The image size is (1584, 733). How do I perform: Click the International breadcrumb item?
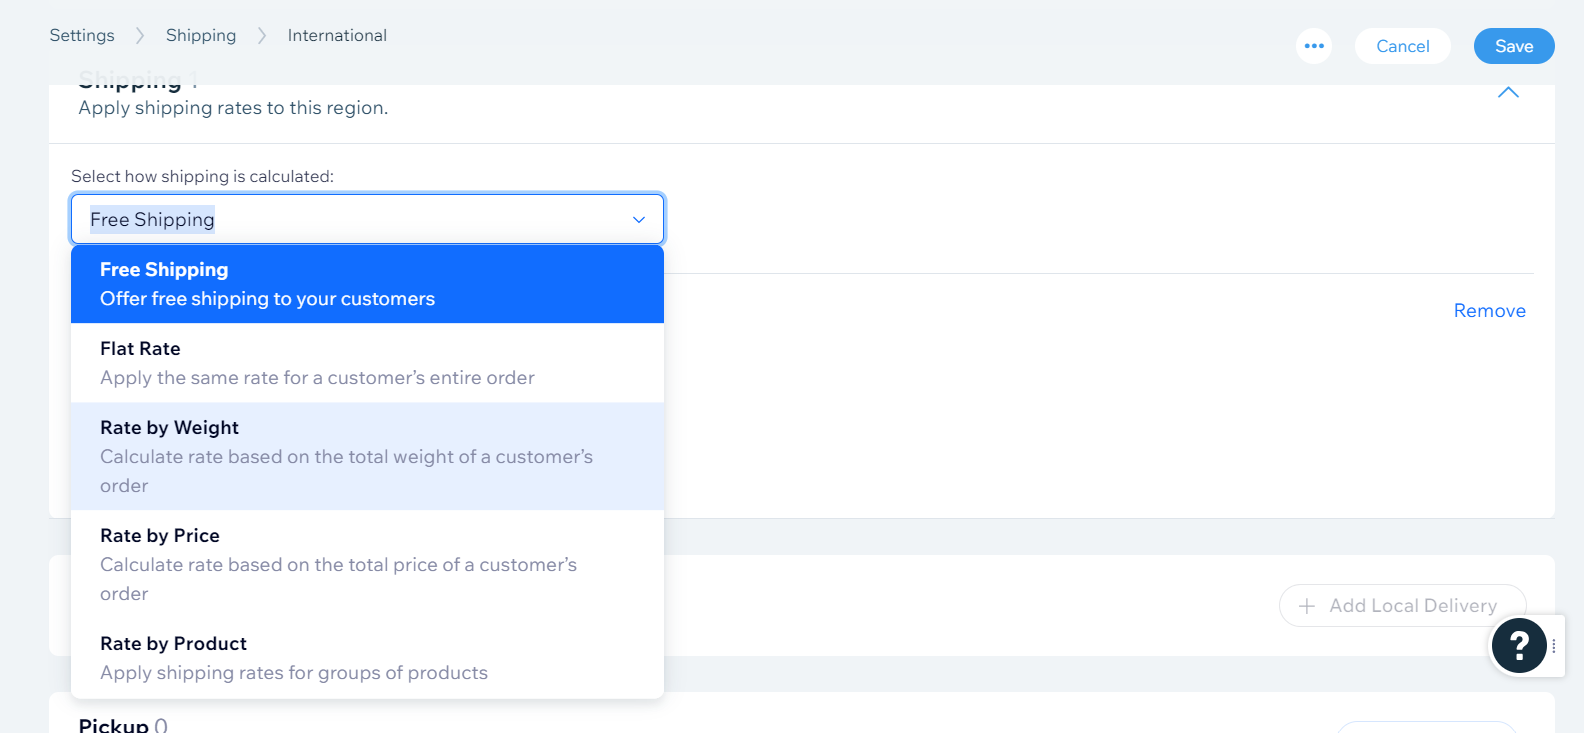coord(337,35)
